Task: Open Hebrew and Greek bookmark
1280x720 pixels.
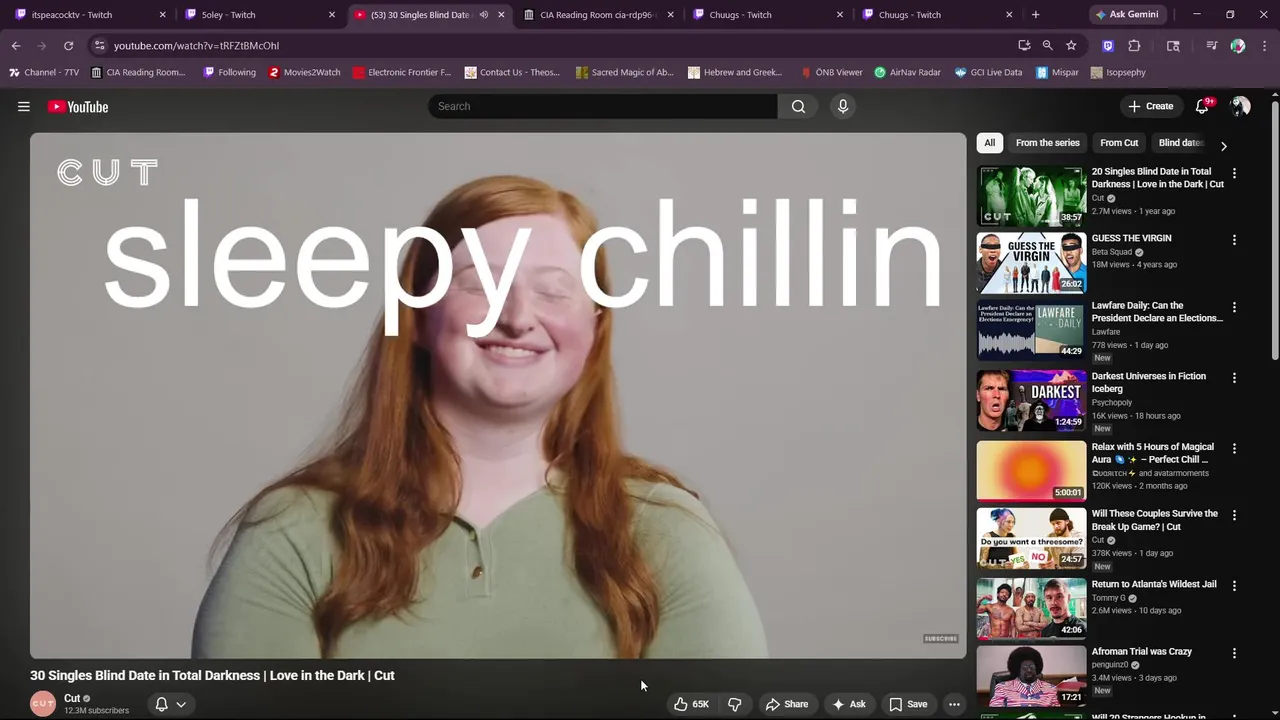Action: click(x=735, y=72)
